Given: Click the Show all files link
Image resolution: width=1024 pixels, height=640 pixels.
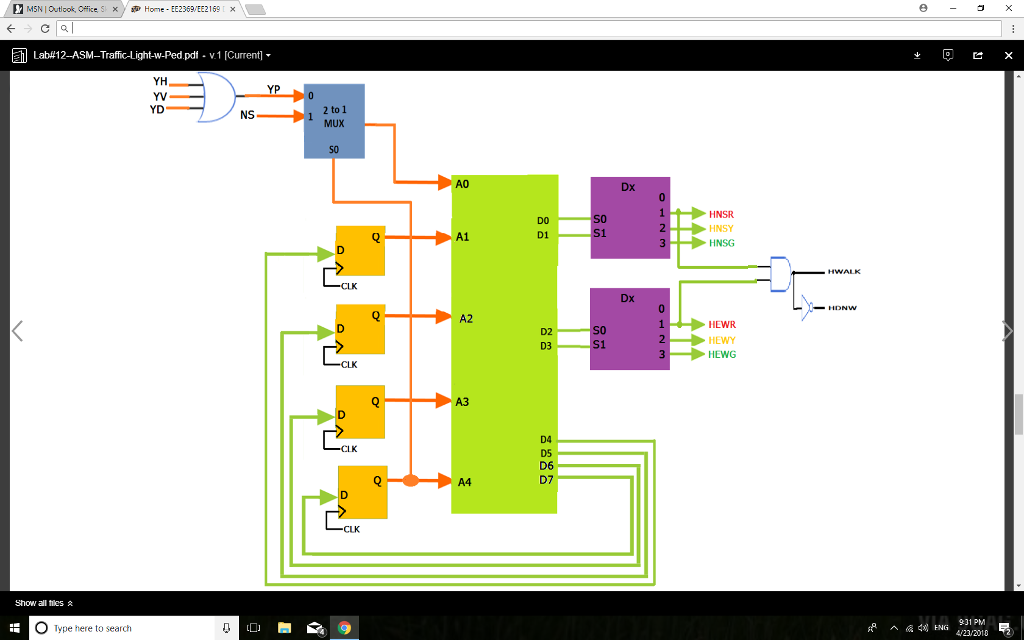Looking at the screenshot, I should 36,603.
